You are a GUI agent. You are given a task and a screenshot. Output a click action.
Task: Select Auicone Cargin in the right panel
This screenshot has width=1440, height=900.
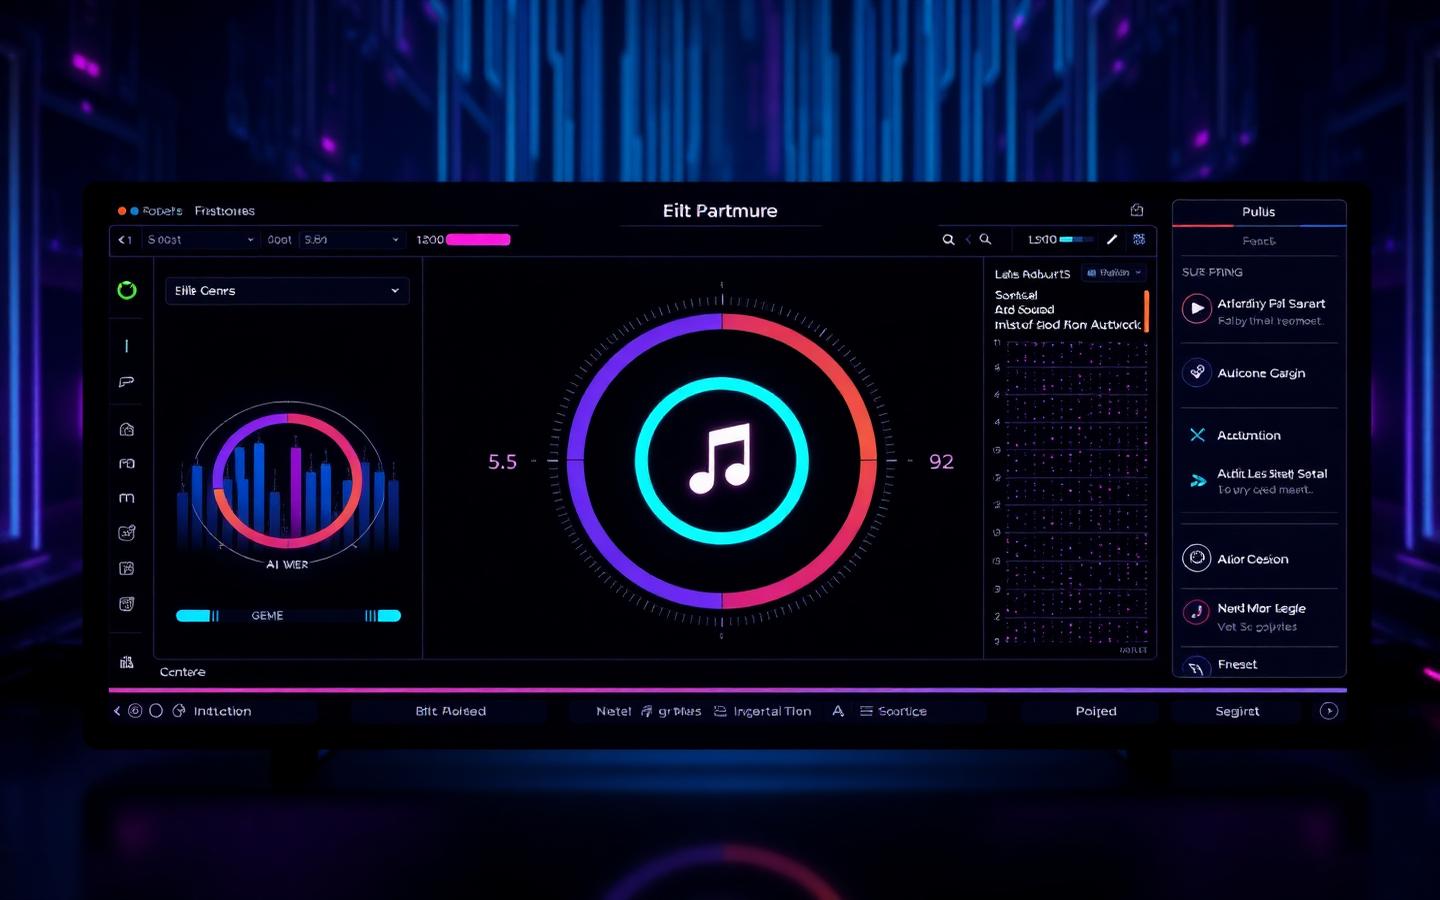tap(1261, 373)
